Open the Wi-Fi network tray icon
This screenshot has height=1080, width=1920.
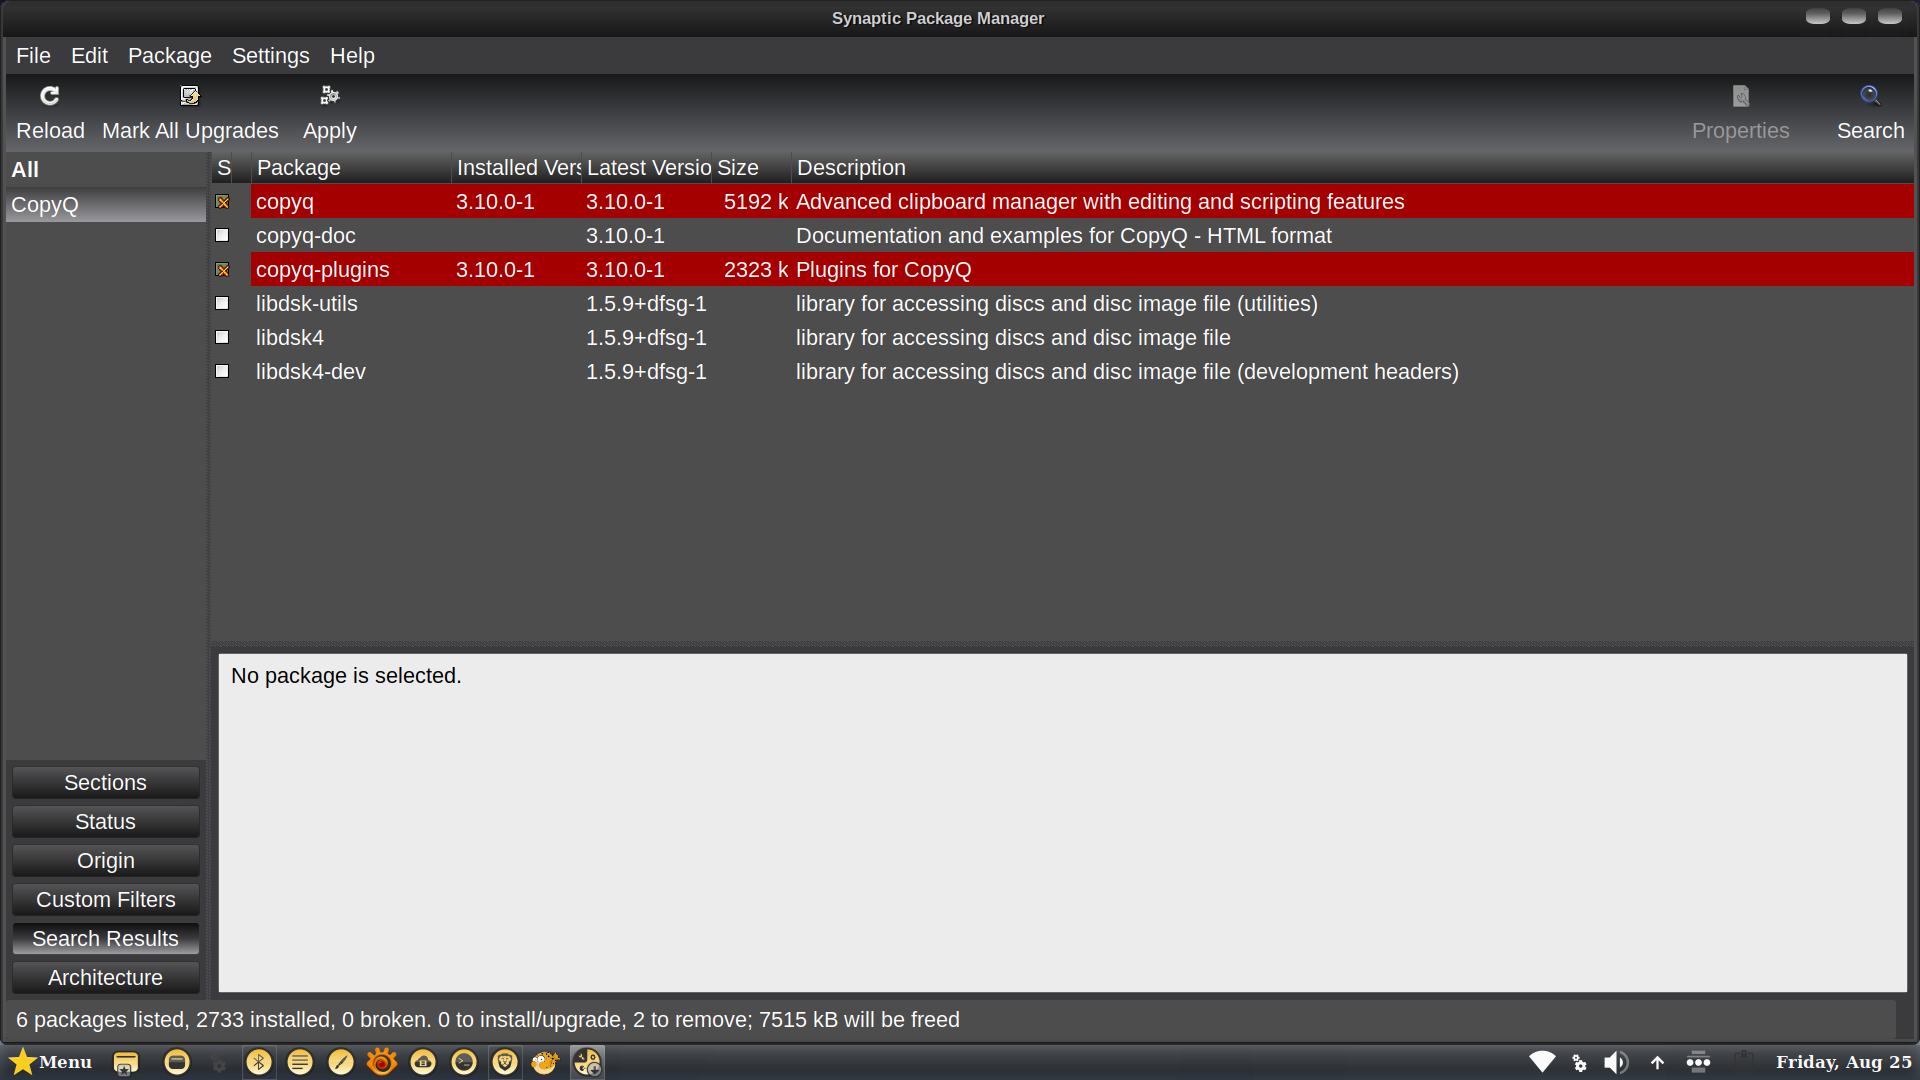[x=1542, y=1062]
